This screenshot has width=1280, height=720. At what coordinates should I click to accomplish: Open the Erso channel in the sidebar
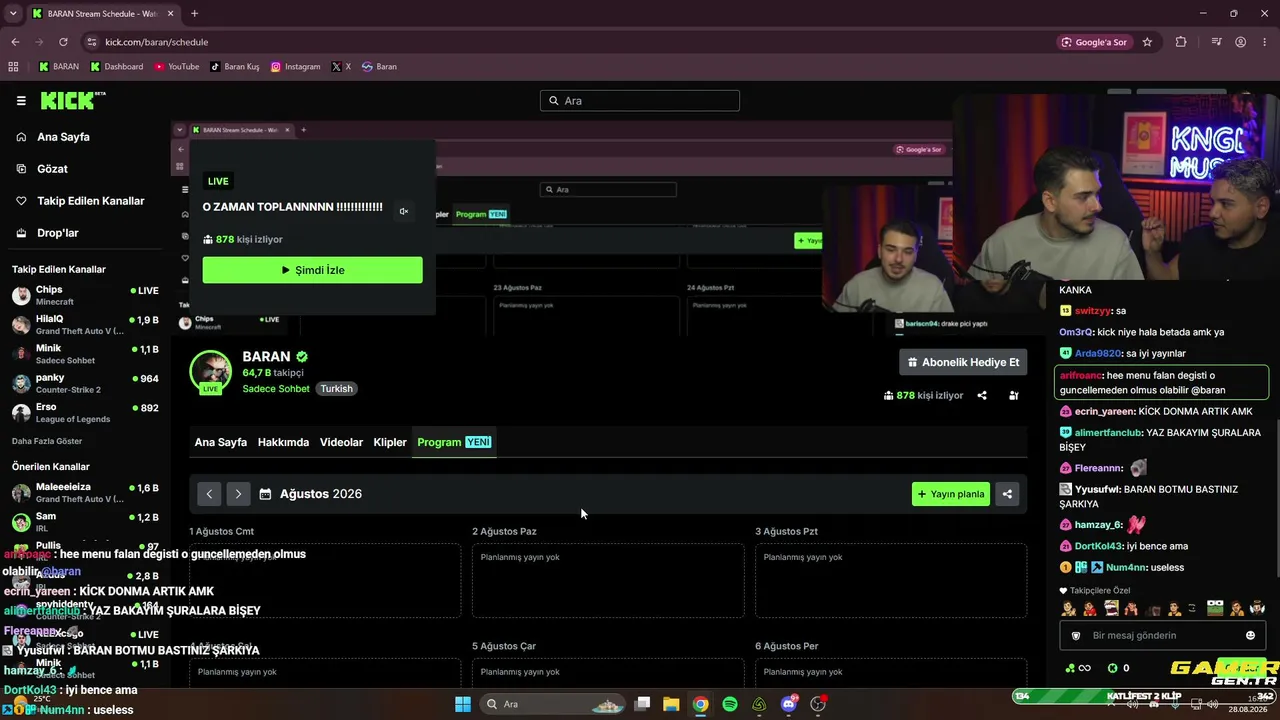pyautogui.click(x=85, y=413)
